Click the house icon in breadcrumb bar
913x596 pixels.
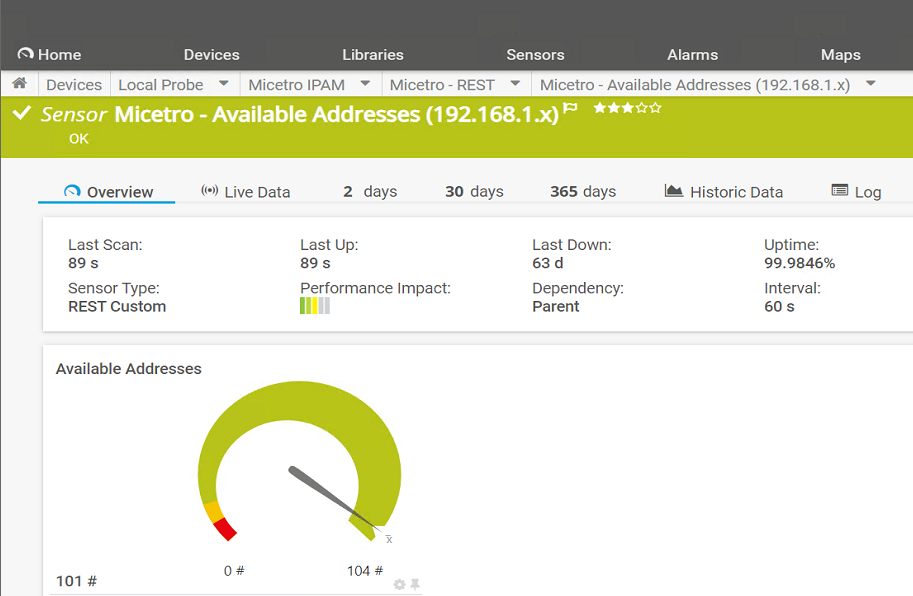tap(19, 85)
